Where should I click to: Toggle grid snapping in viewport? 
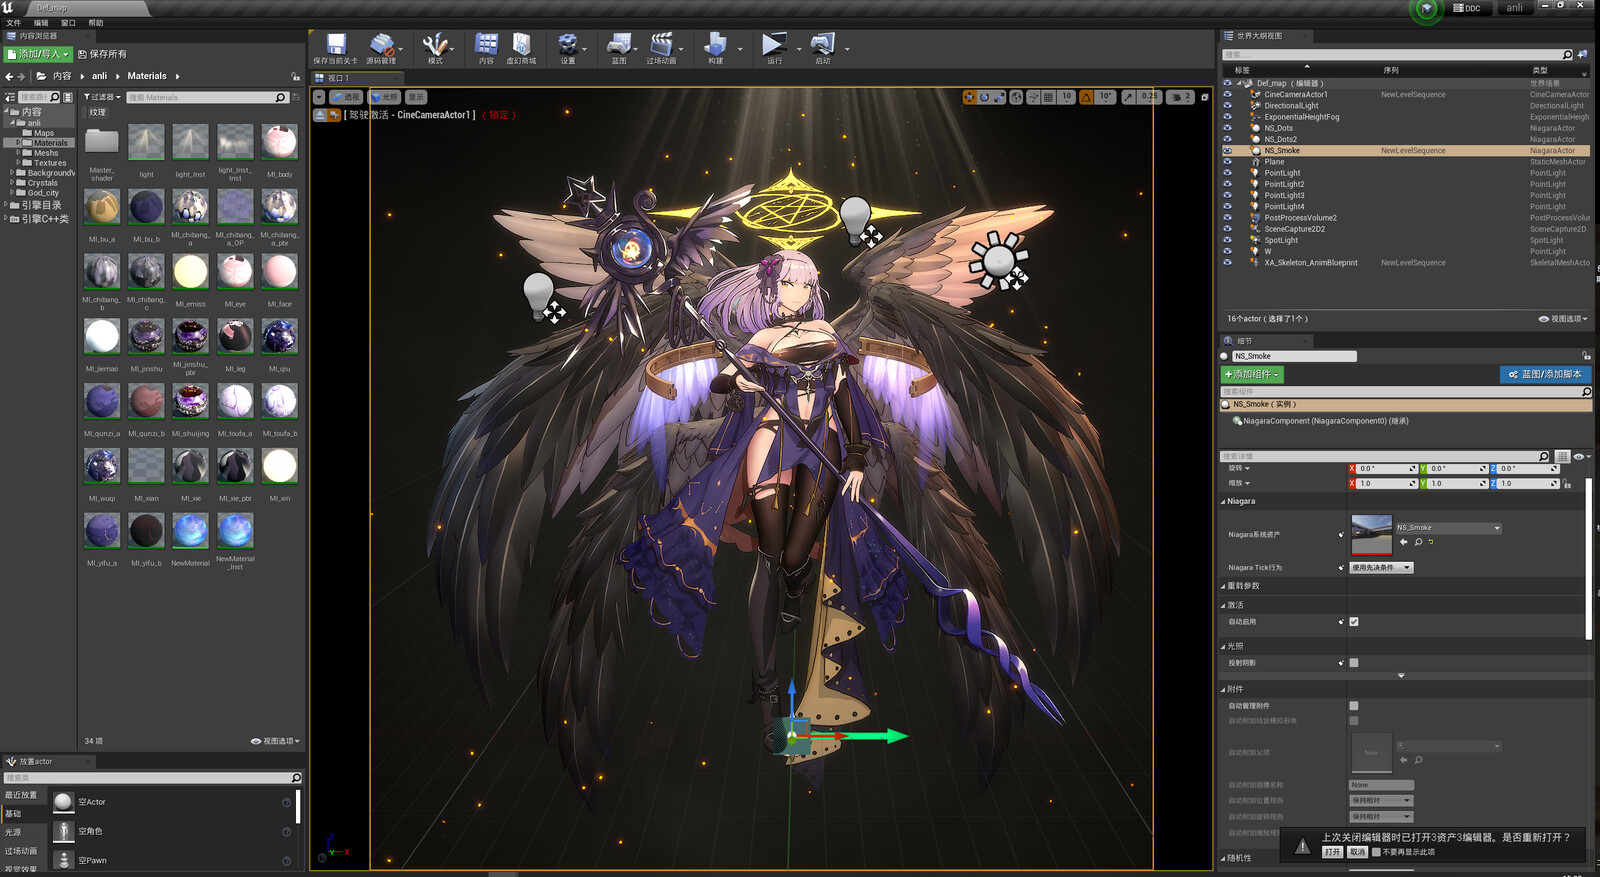click(x=1048, y=97)
